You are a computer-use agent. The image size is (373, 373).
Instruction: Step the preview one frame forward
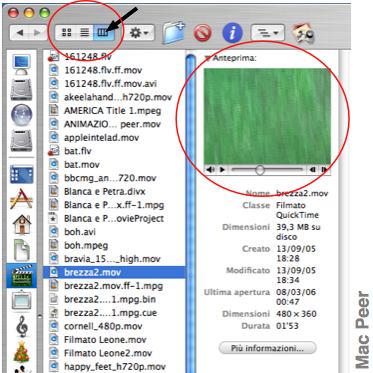click(325, 170)
